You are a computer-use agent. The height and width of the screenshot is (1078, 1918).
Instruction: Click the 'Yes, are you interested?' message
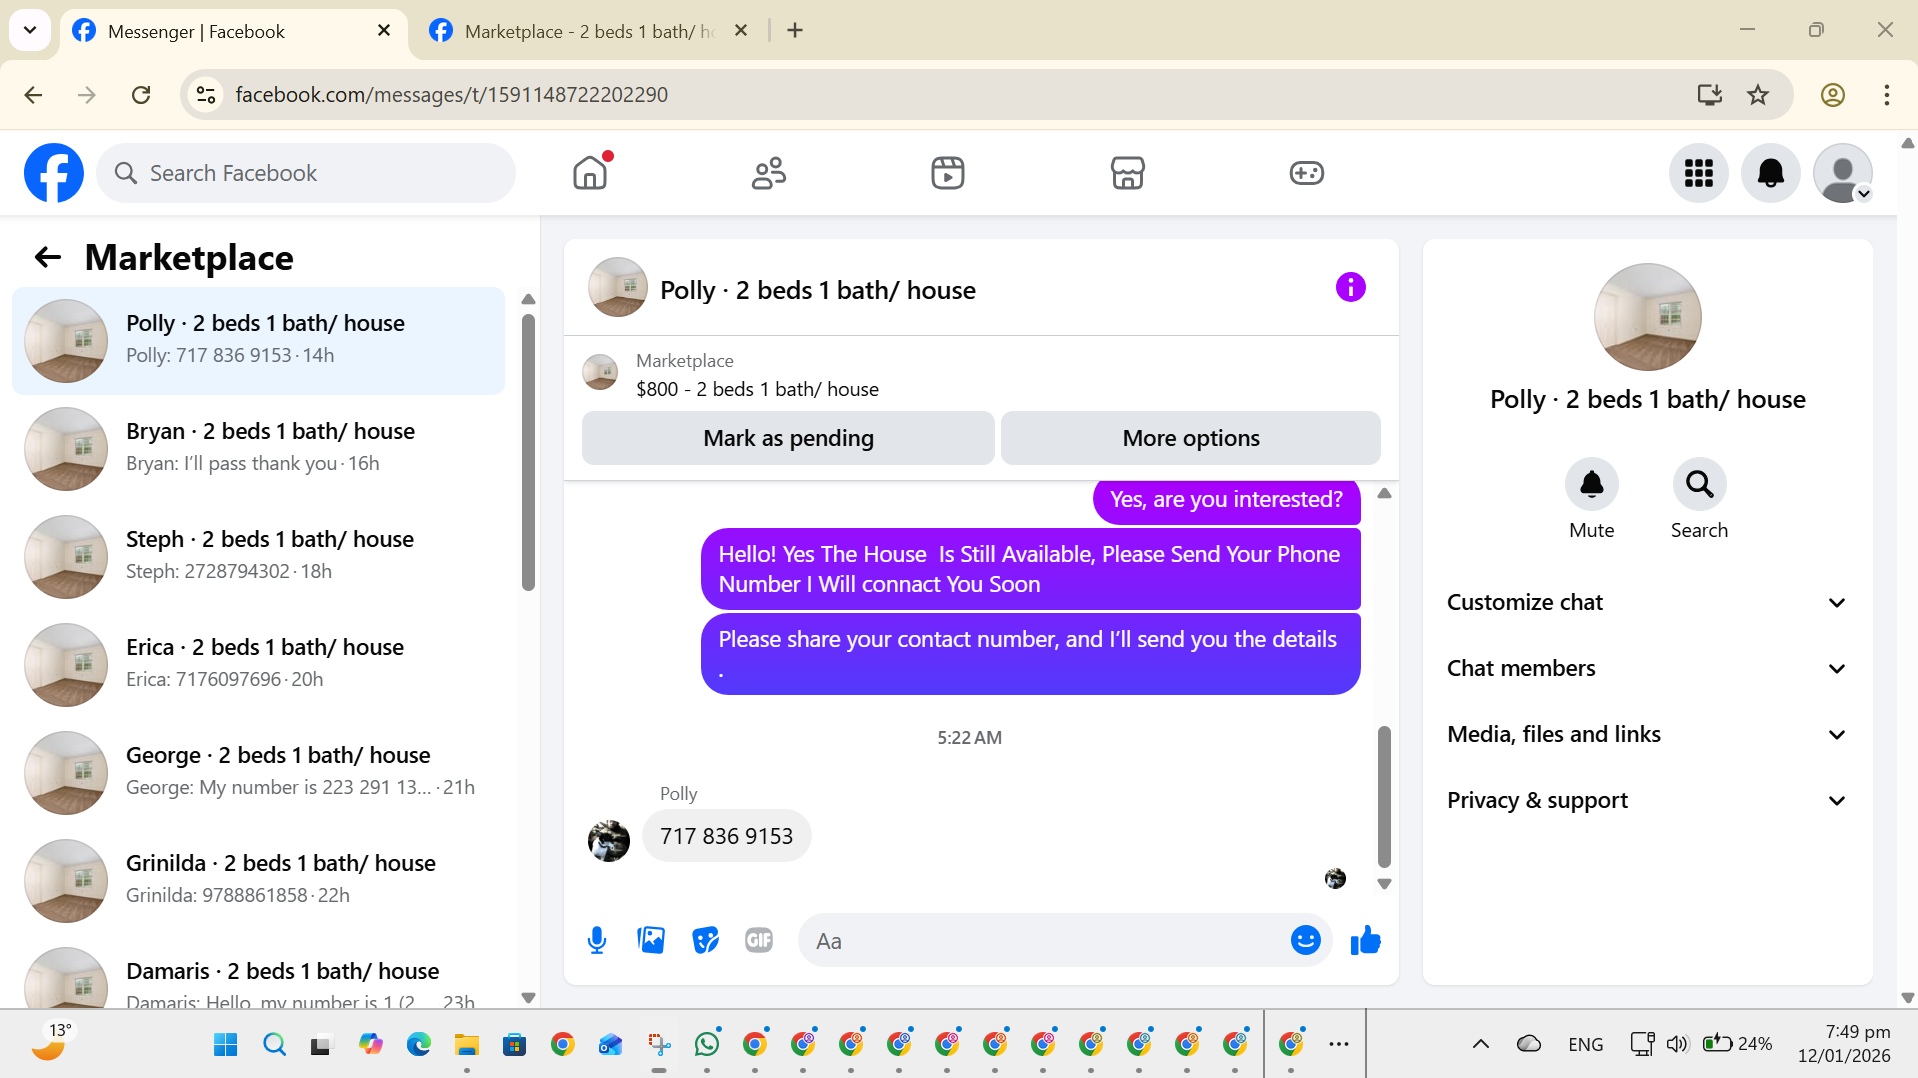pos(1226,500)
